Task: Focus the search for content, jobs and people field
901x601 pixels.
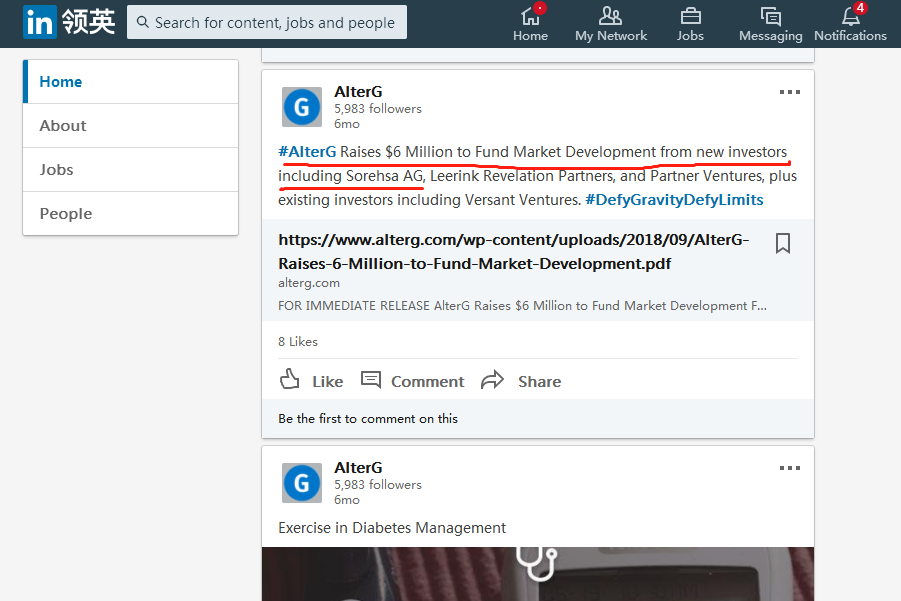Action: [x=267, y=22]
